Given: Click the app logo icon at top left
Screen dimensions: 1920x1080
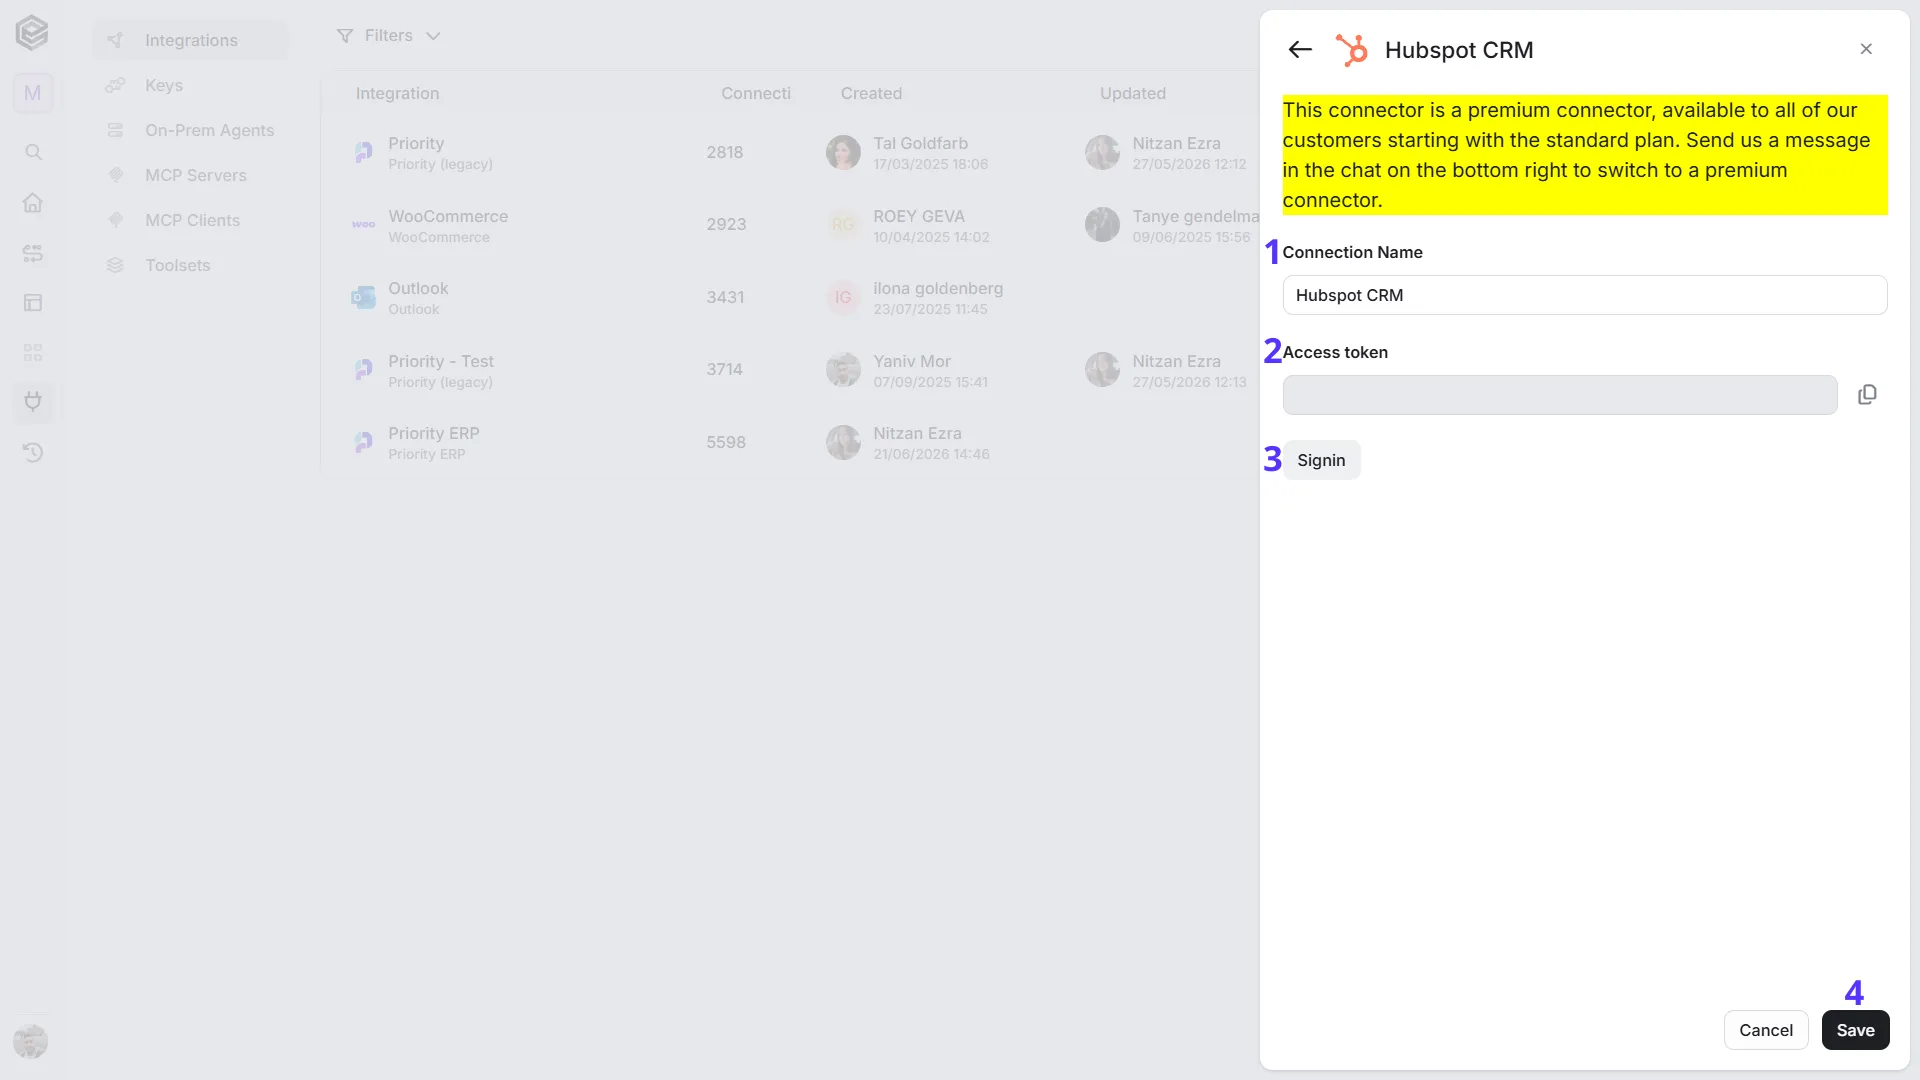Looking at the screenshot, I should tap(32, 33).
